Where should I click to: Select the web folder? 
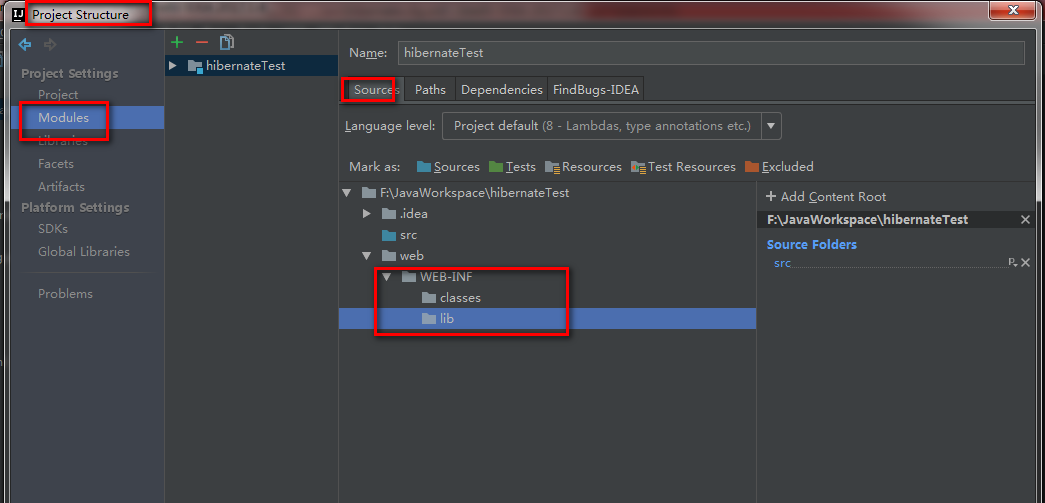coord(403,256)
